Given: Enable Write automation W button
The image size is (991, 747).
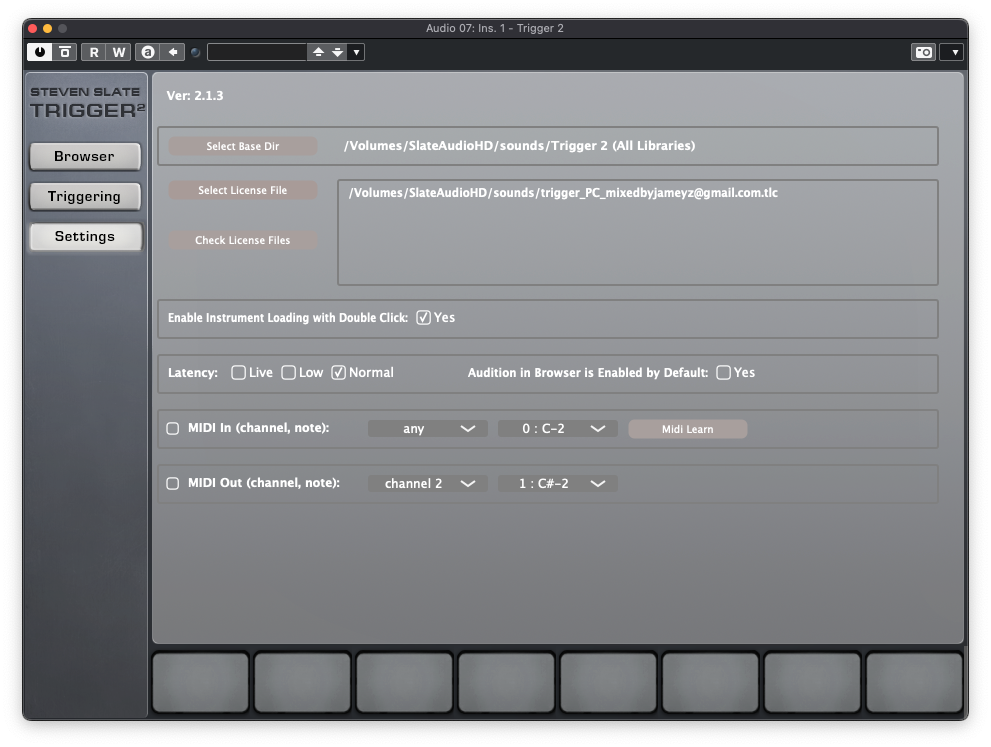Looking at the screenshot, I should click(x=119, y=52).
